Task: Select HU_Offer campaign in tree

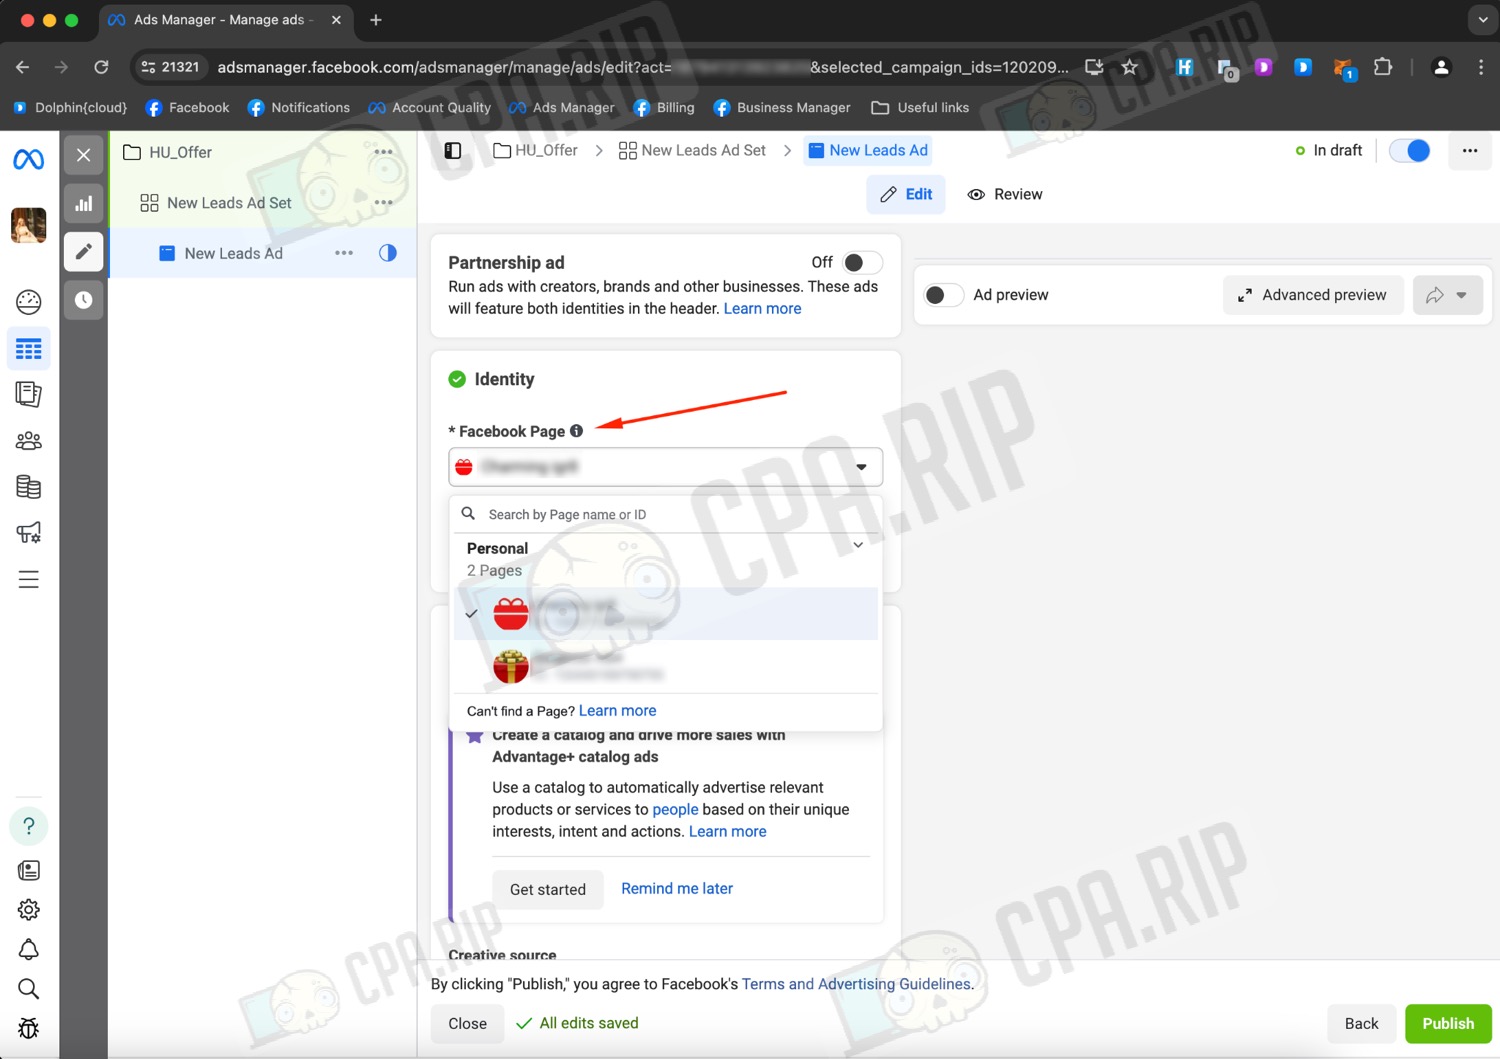Action: coord(180,152)
